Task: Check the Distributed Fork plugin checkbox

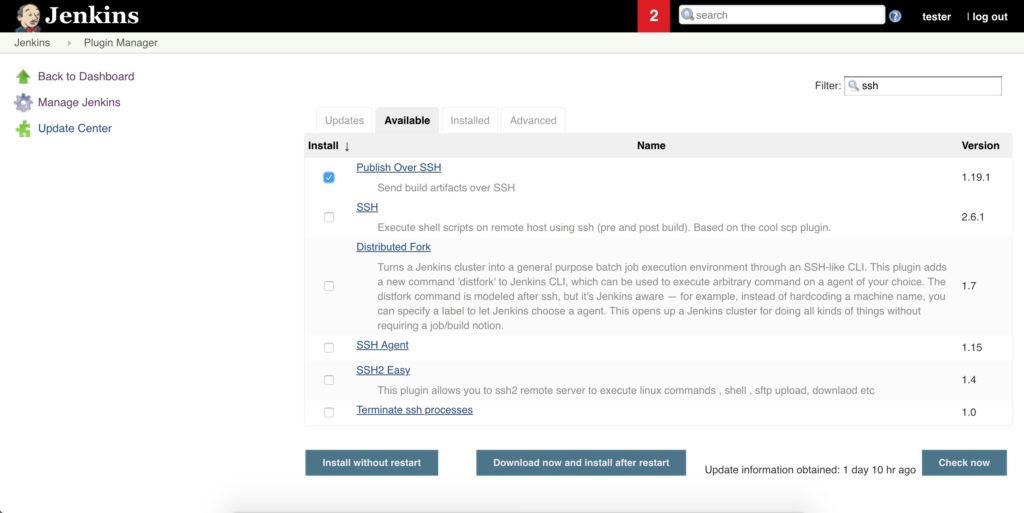Action: [x=328, y=286]
